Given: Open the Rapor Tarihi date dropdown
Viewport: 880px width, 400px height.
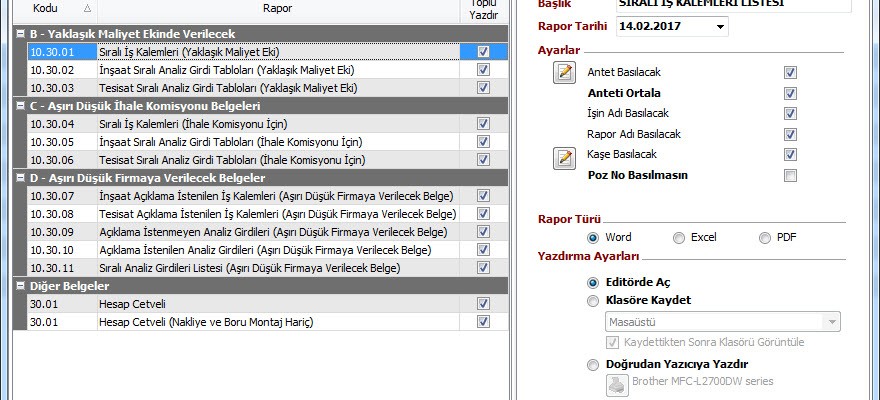Looking at the screenshot, I should point(721,26).
